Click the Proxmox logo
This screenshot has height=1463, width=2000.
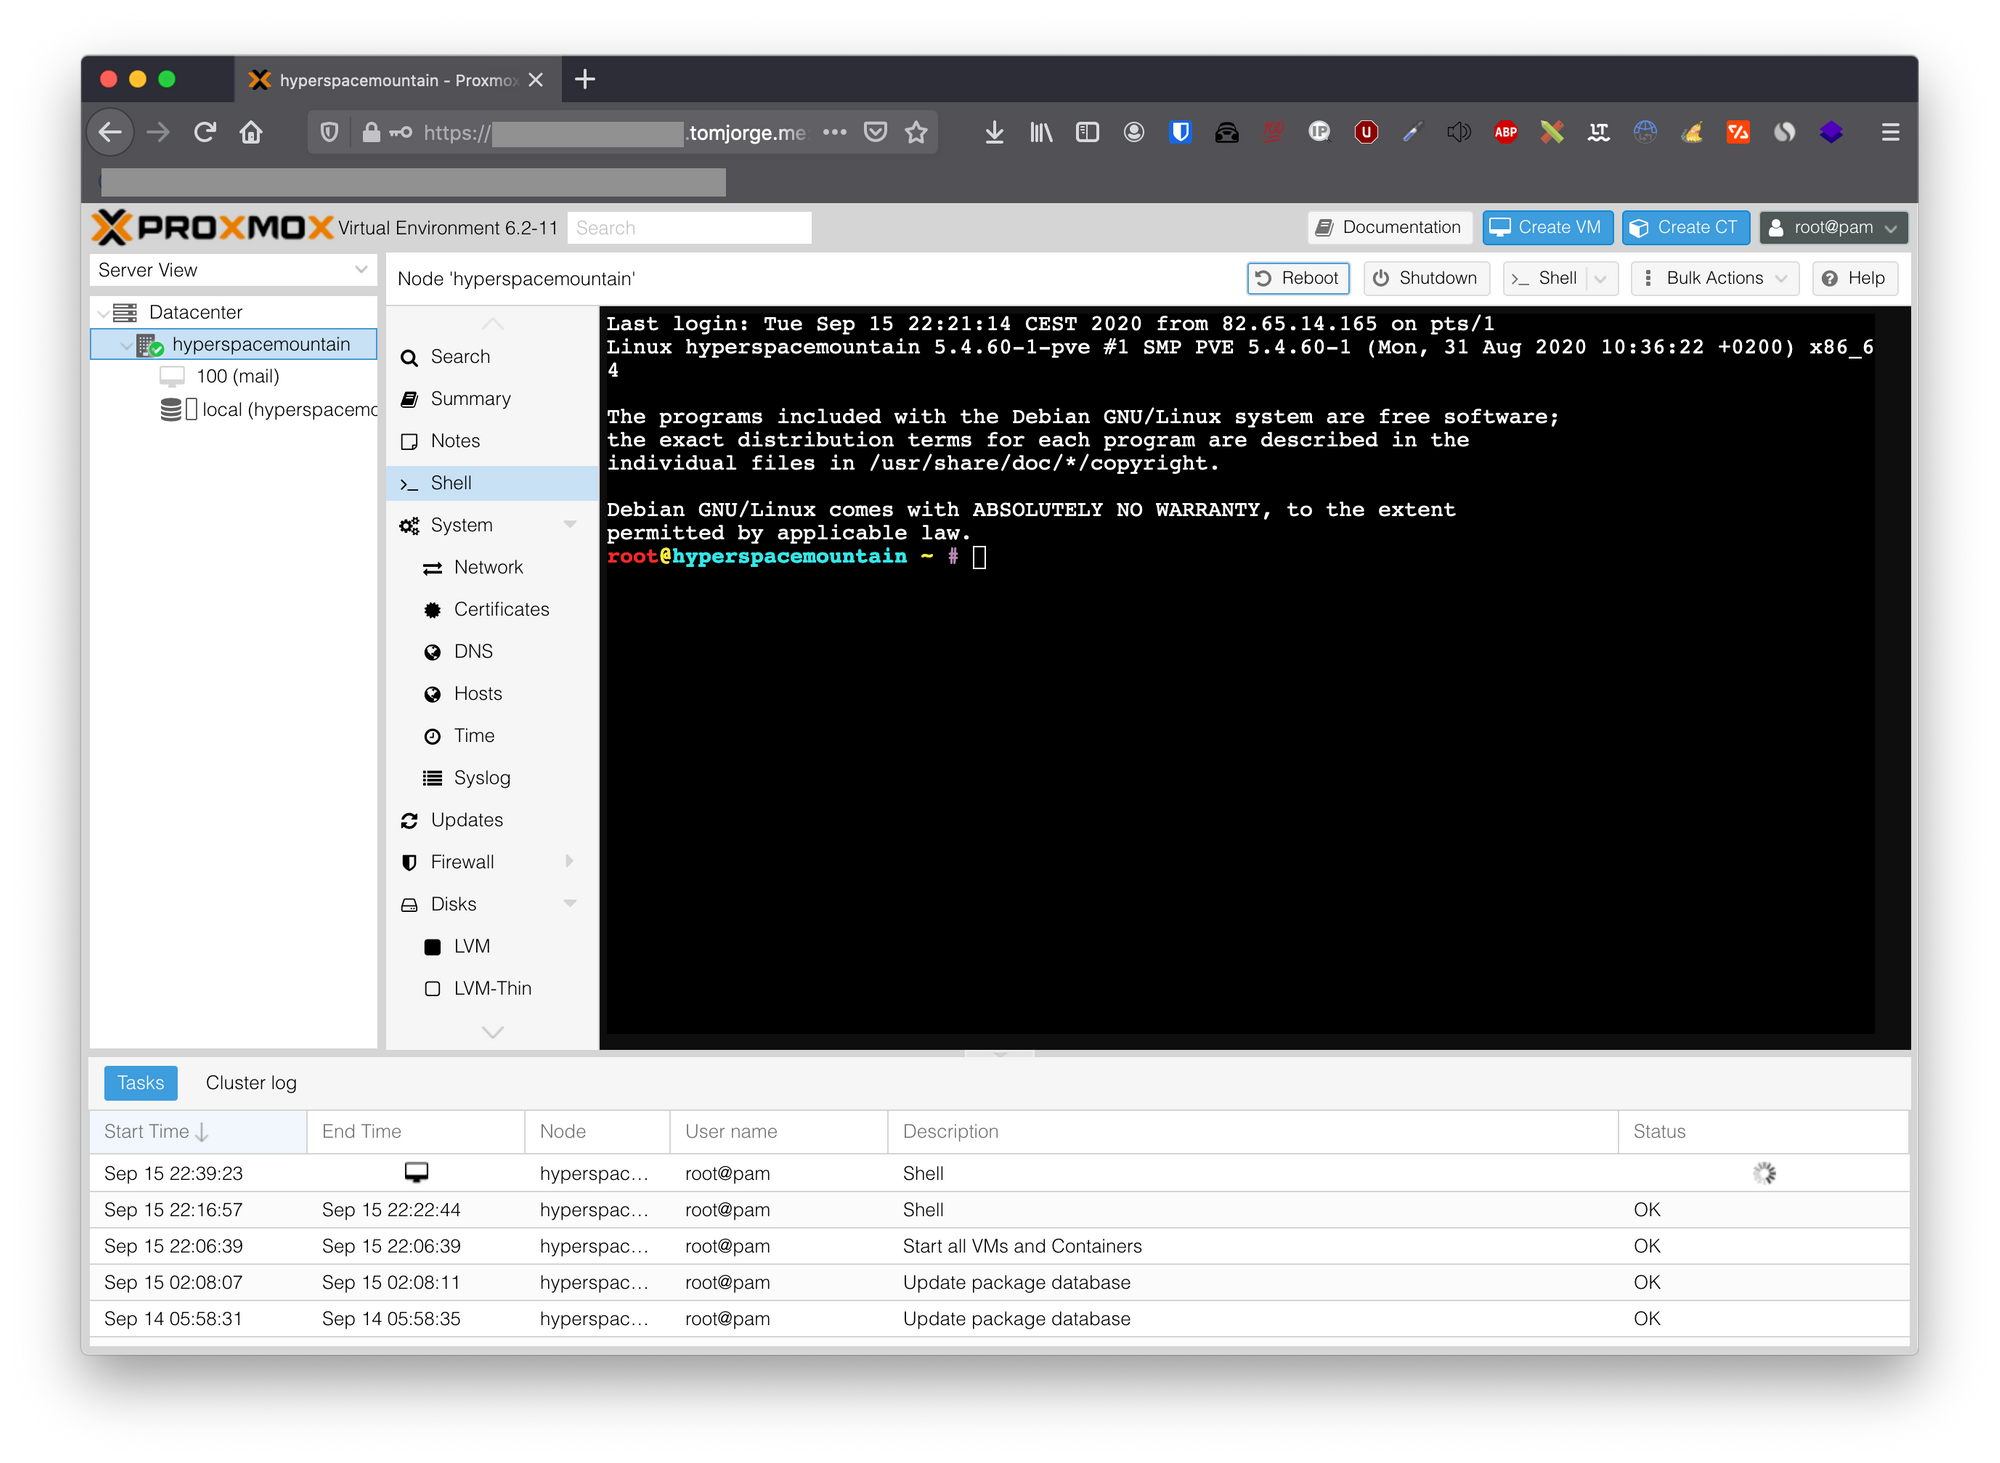[212, 227]
